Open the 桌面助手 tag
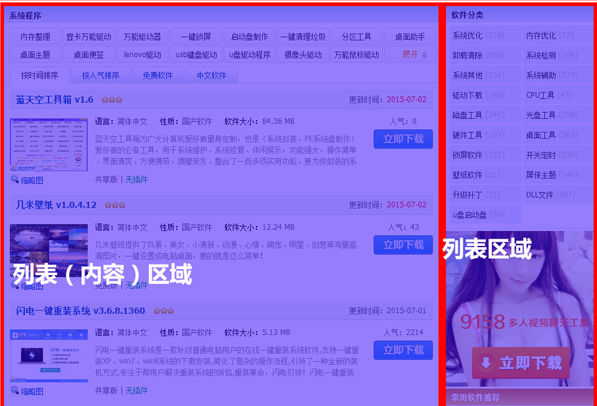Image resolution: width=597 pixels, height=406 pixels. [410, 37]
